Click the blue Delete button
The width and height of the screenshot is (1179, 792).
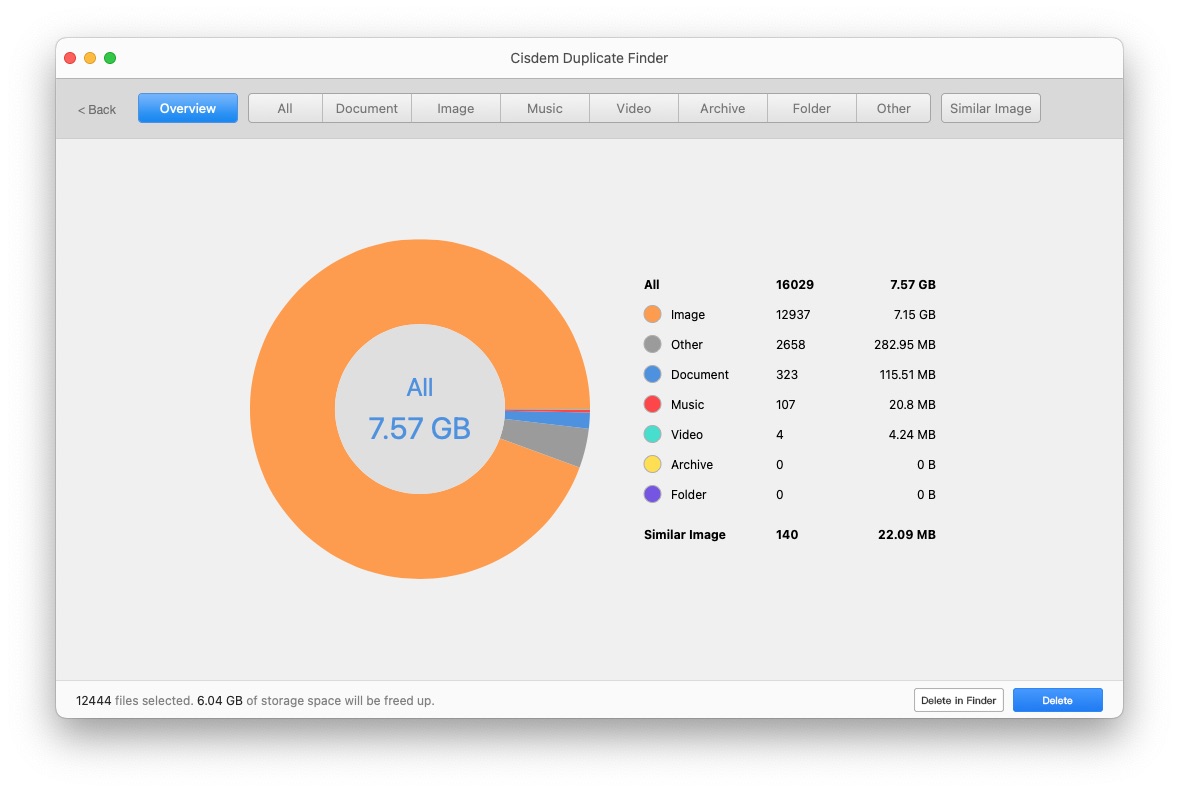tap(1057, 700)
